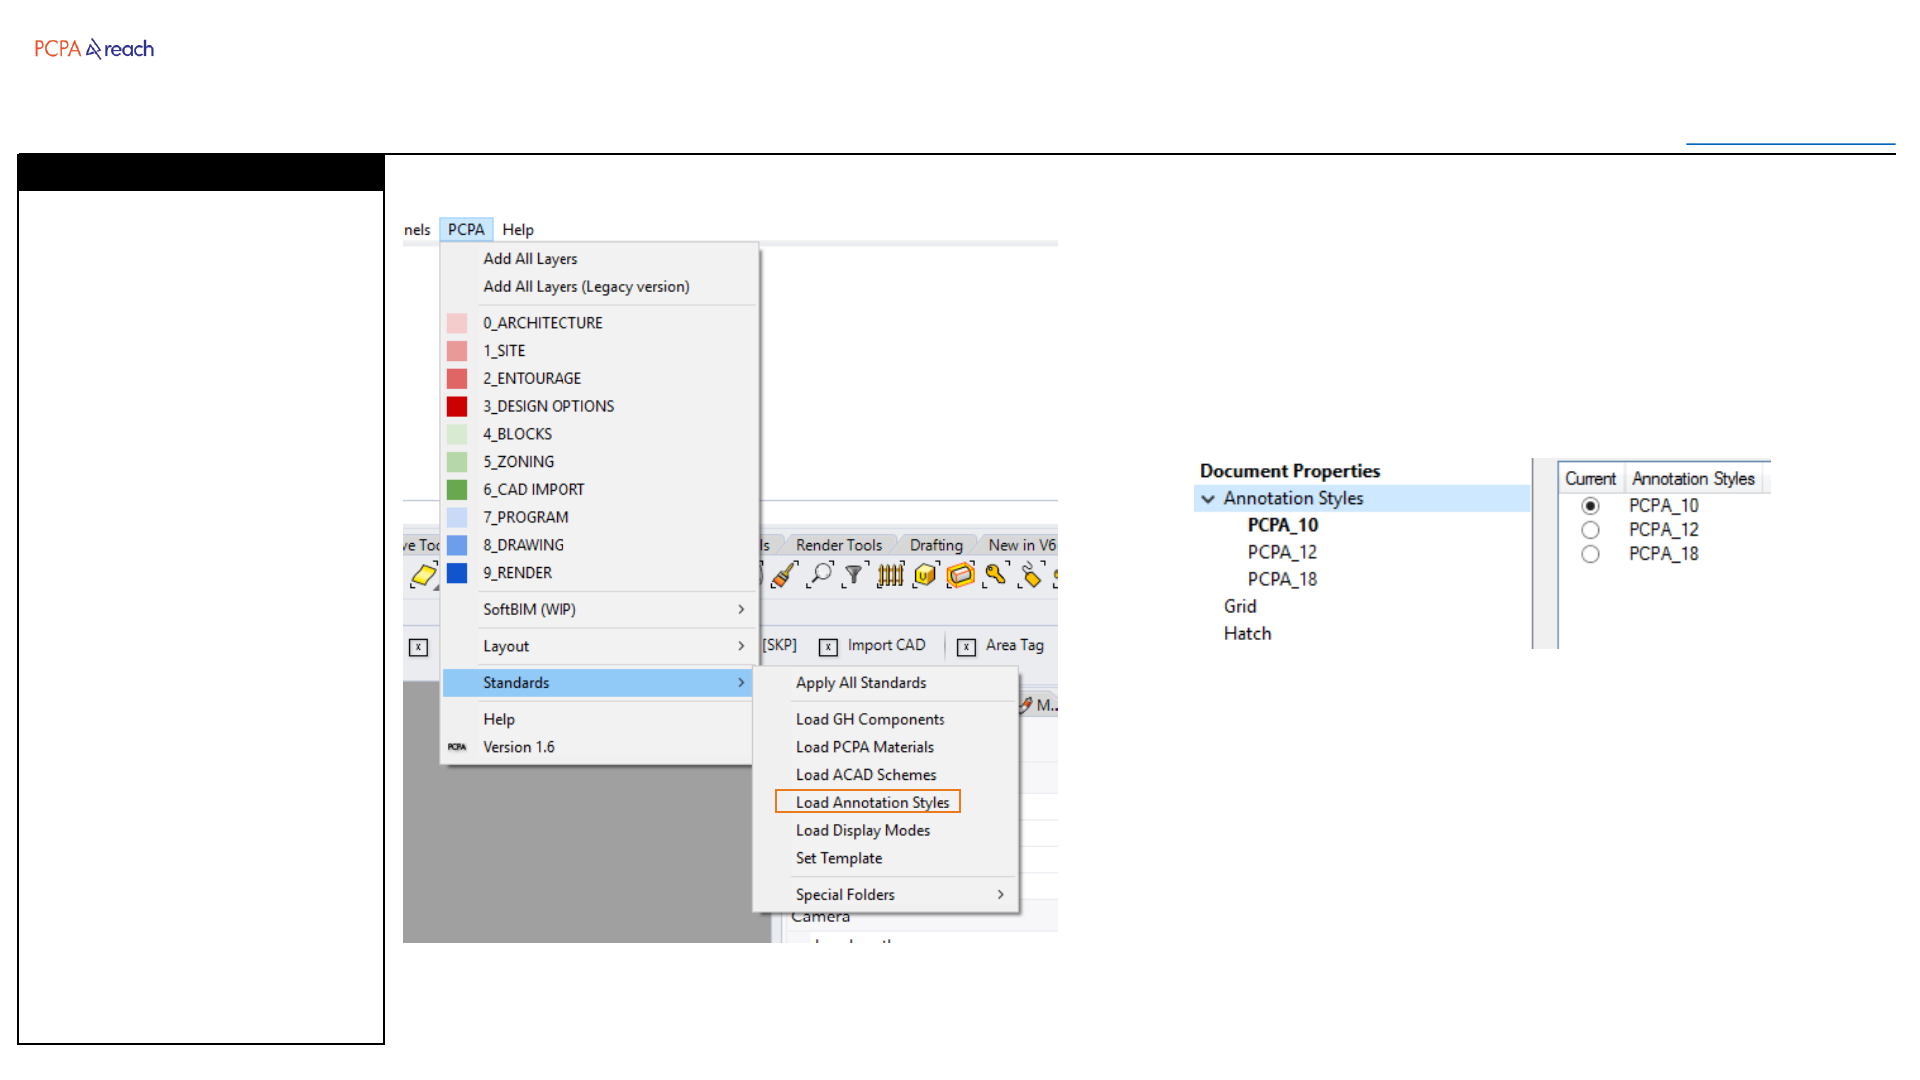Click the magnifying glass selection icon
The image size is (1920, 1080).
point(820,574)
